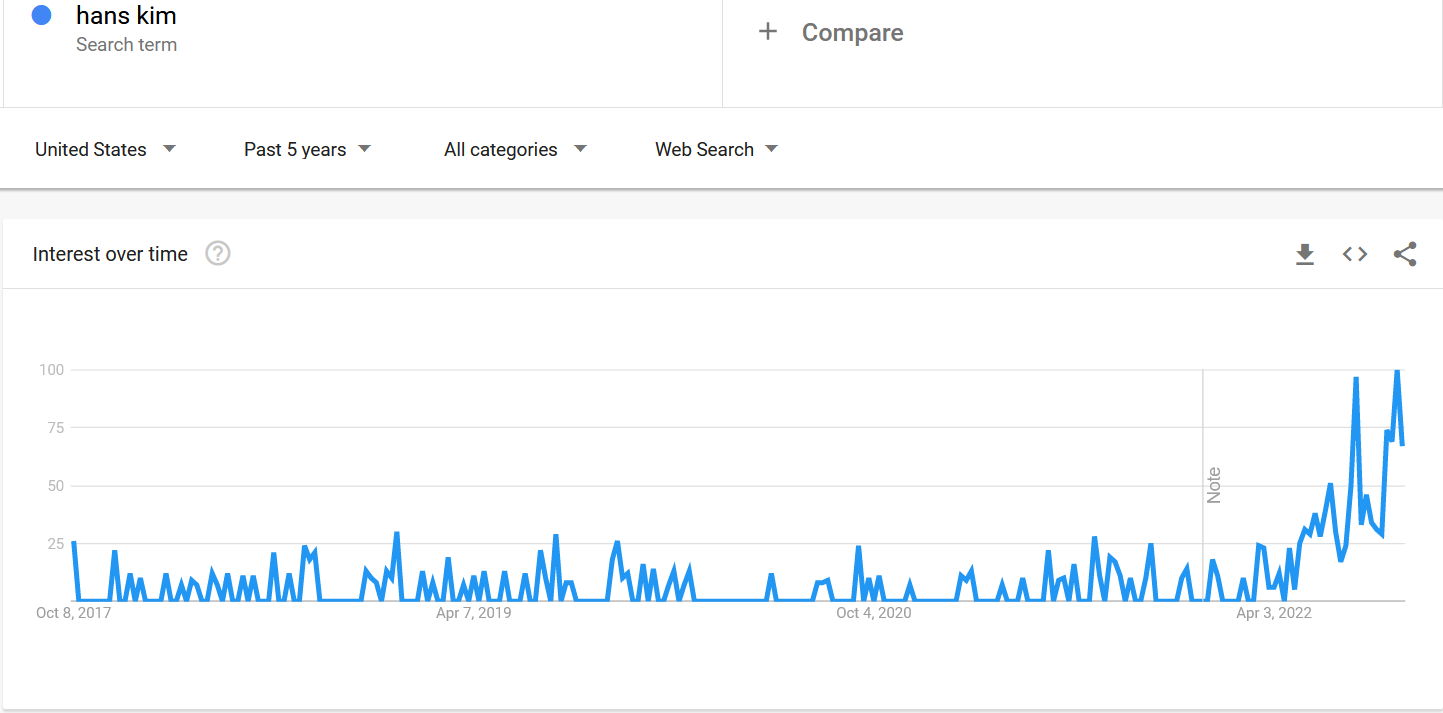Click the Oct 8, 2017 axis label
The image size is (1443, 713).
pos(73,613)
